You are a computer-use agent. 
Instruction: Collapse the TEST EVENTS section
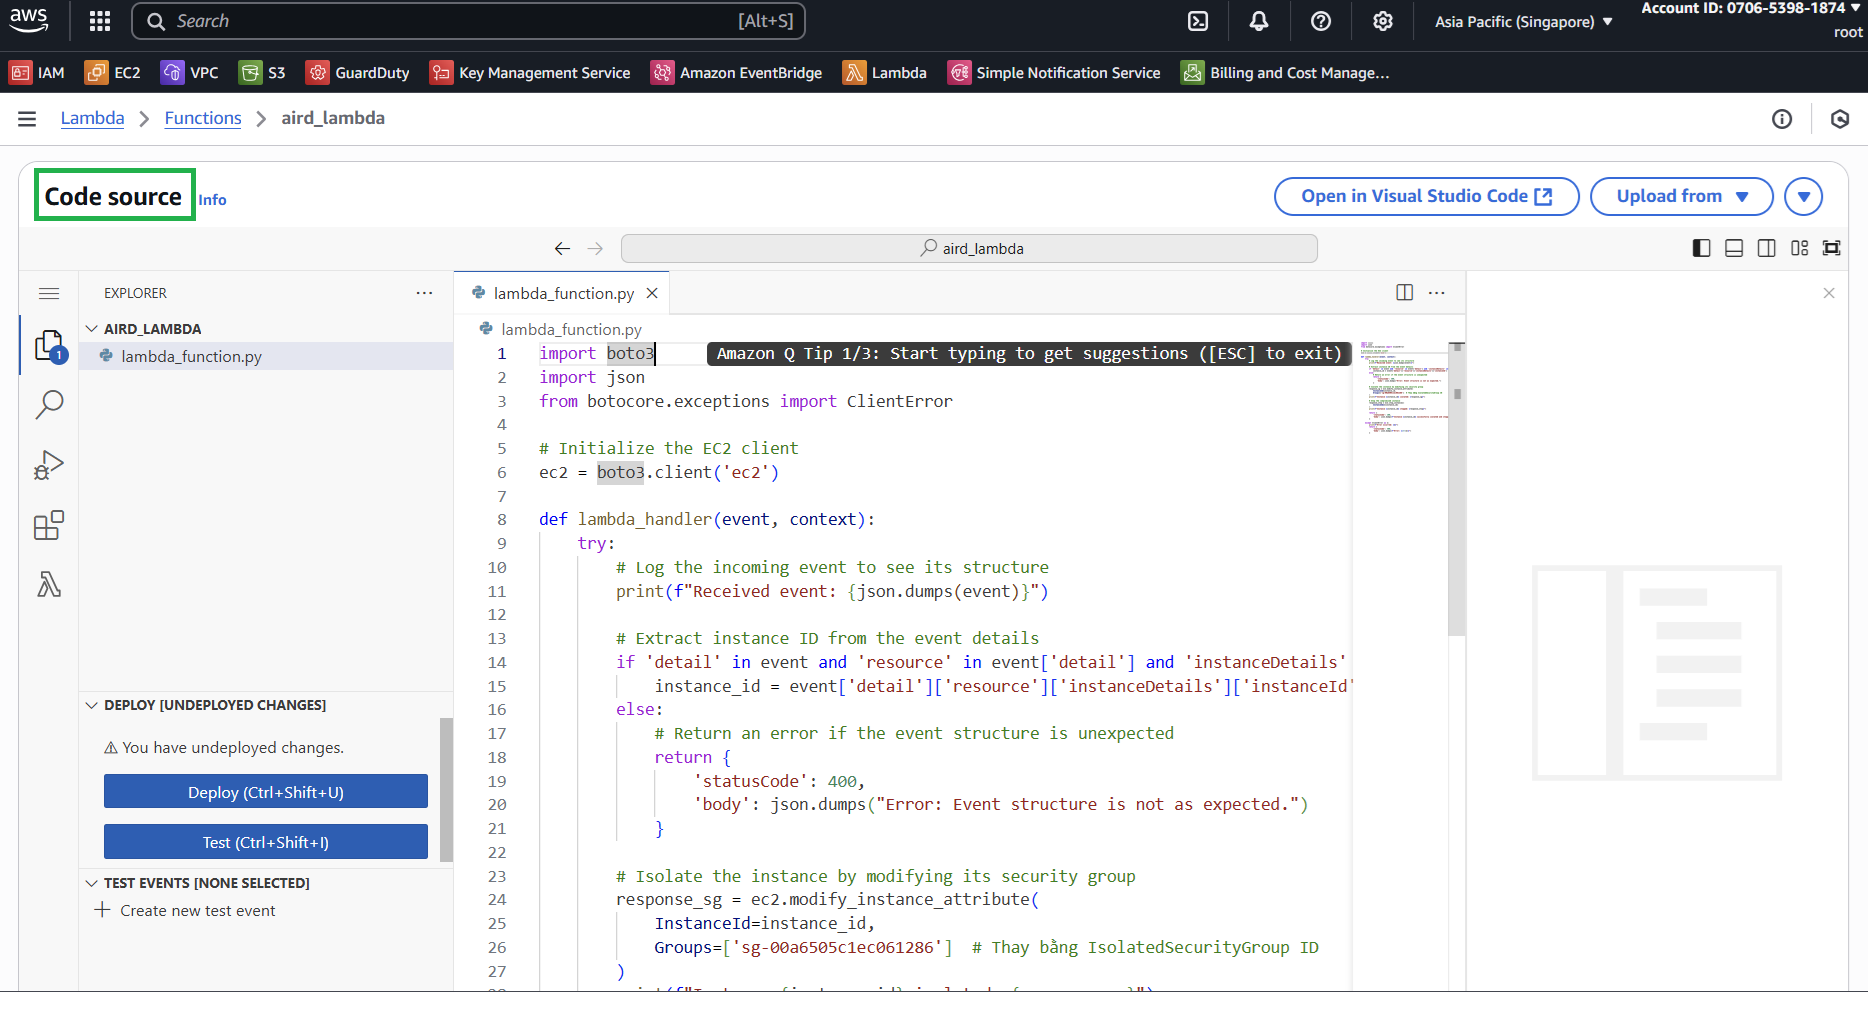(92, 883)
